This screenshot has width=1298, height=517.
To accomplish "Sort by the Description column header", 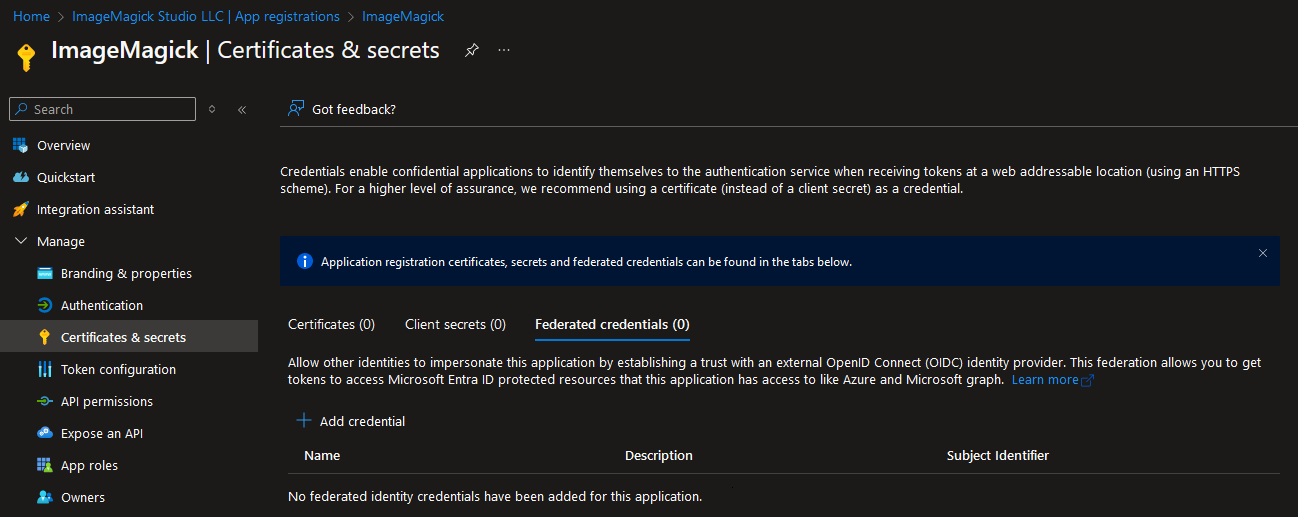I will 659,455.
